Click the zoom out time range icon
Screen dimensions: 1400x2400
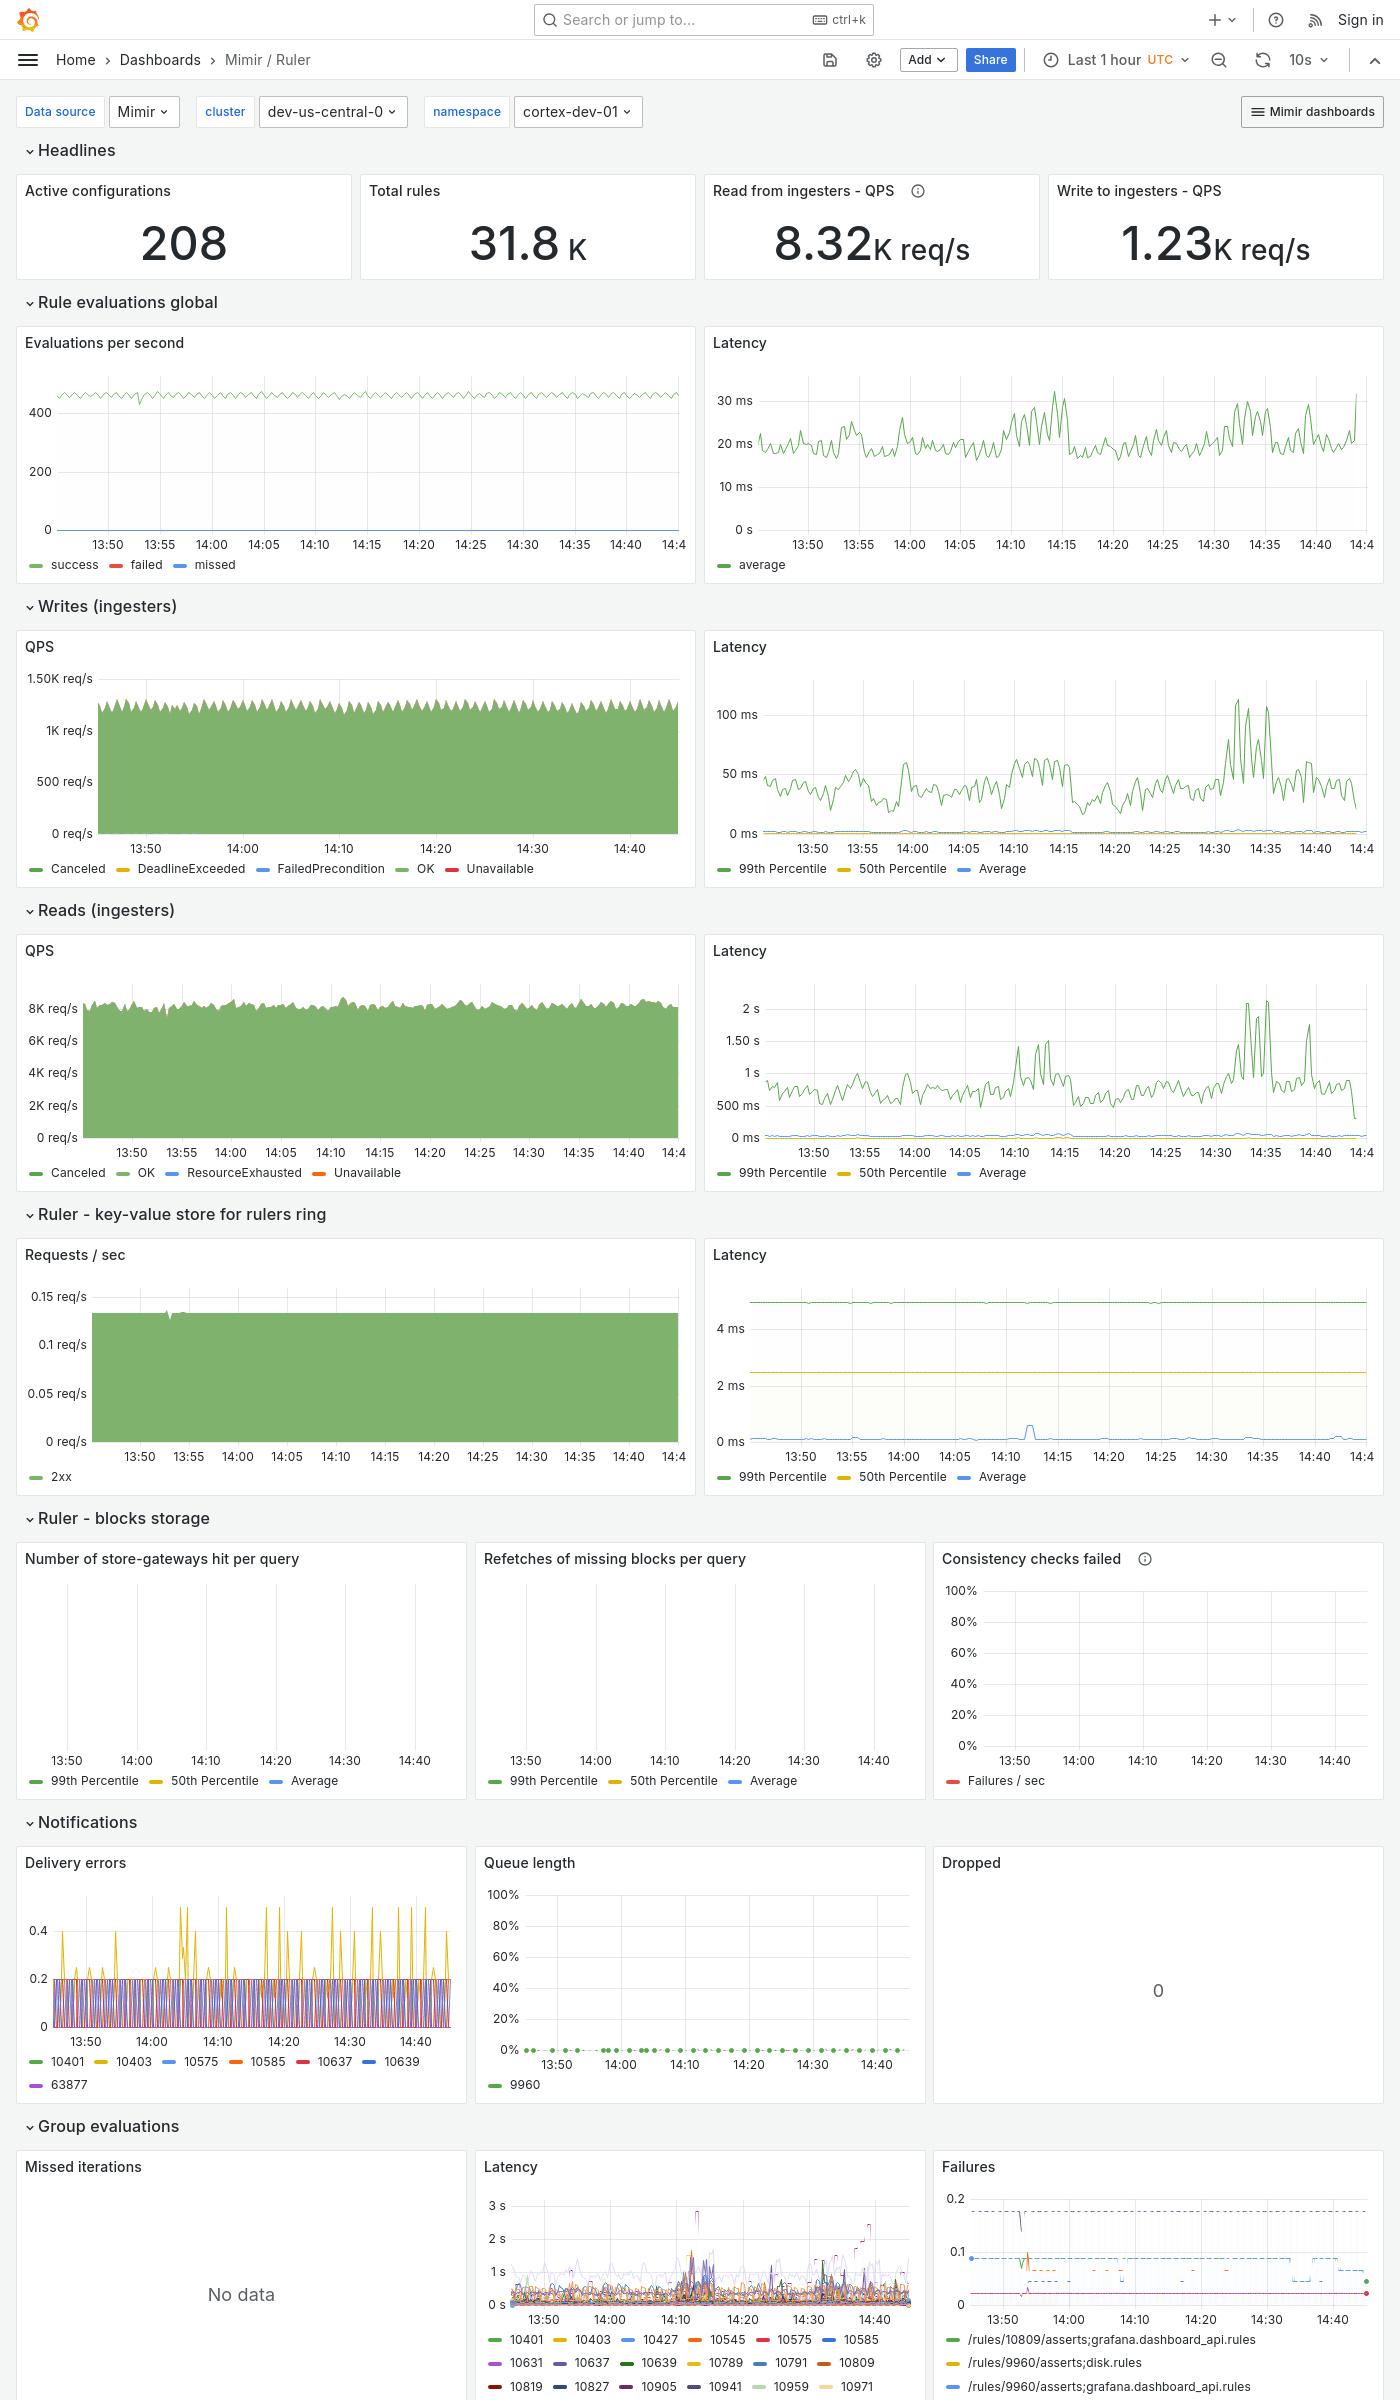tap(1219, 60)
